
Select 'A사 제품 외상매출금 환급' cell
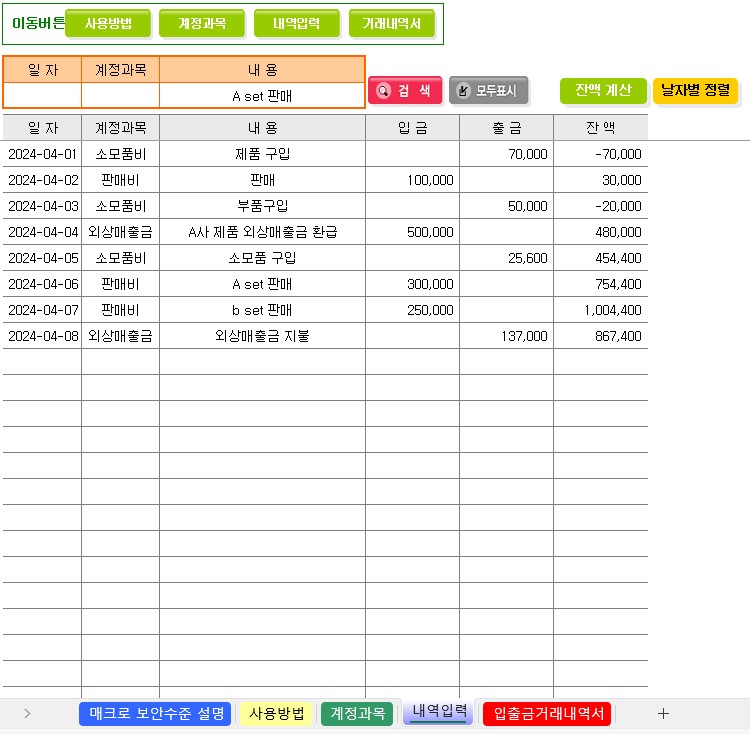[262, 232]
